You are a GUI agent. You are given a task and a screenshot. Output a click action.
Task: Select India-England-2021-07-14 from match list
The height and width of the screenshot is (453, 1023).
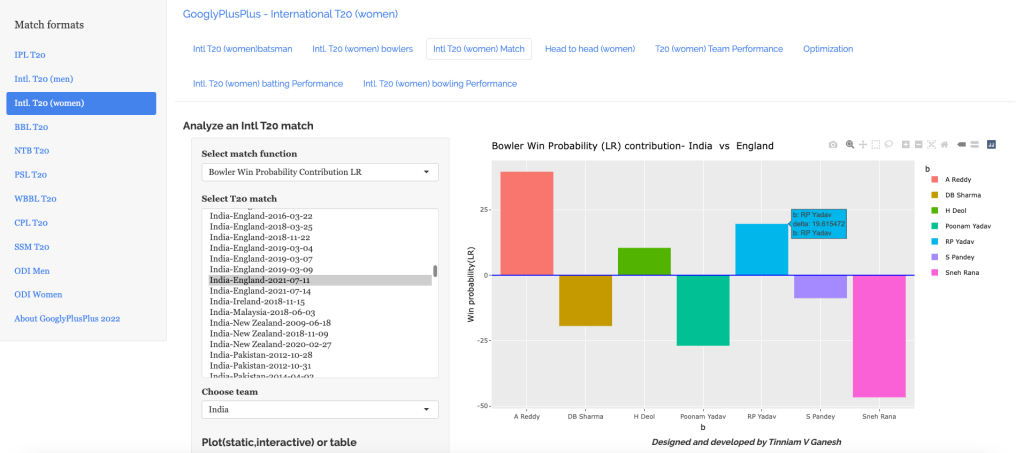[261, 291]
